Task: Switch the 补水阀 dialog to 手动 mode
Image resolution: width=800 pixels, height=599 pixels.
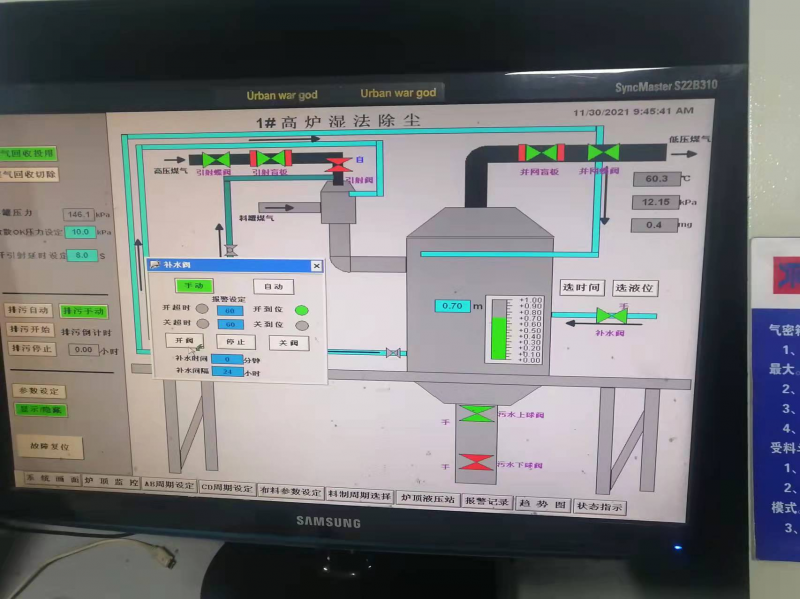Action: (193, 286)
